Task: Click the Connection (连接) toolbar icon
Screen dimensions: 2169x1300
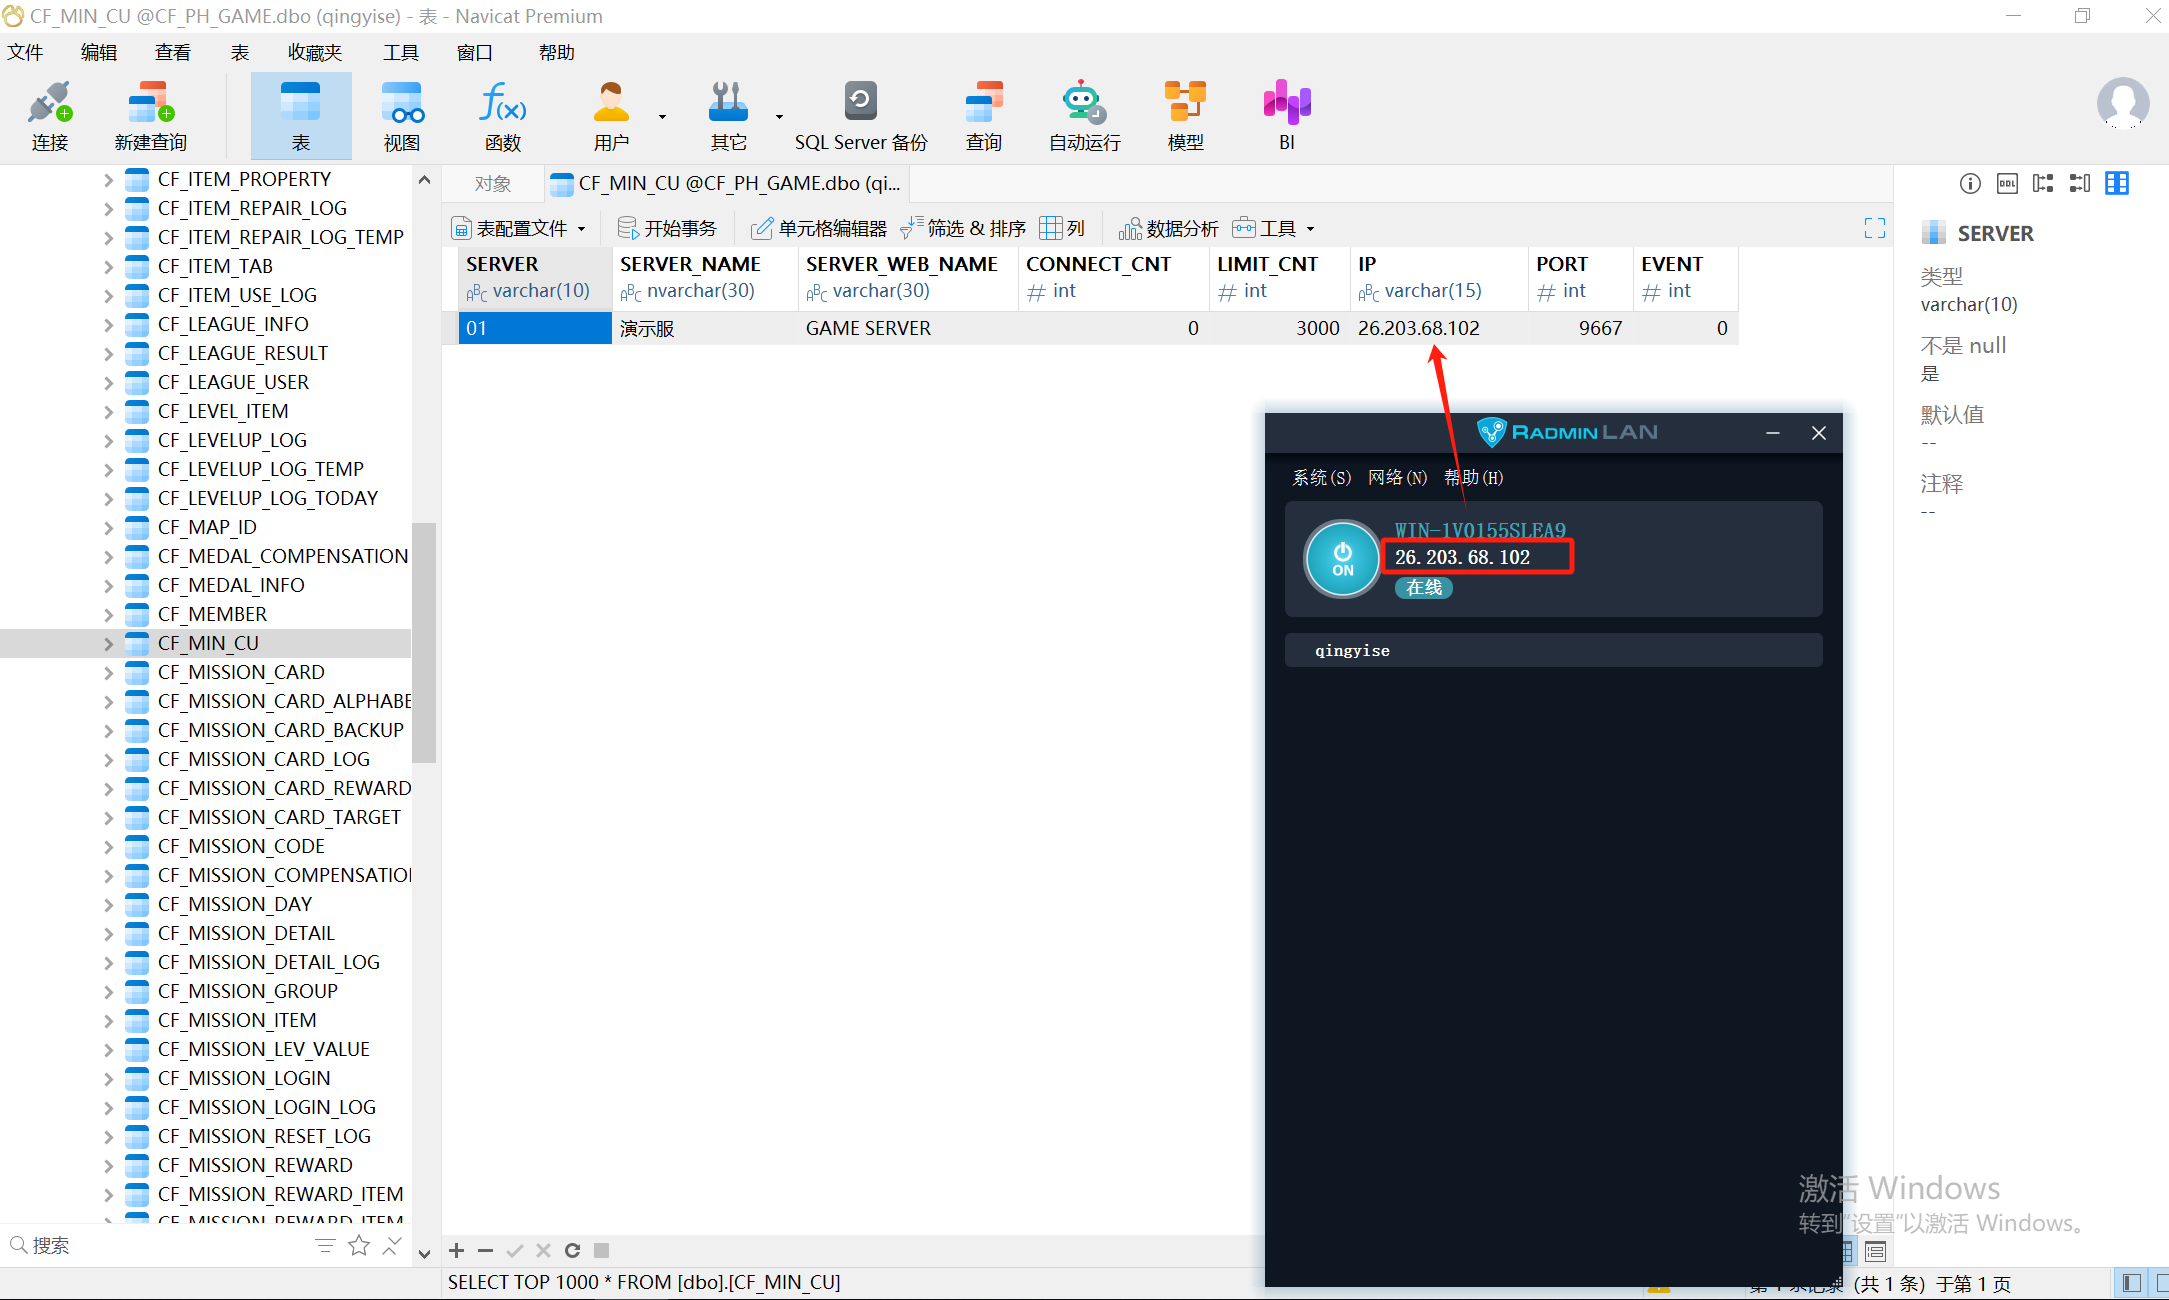Action: (x=50, y=116)
